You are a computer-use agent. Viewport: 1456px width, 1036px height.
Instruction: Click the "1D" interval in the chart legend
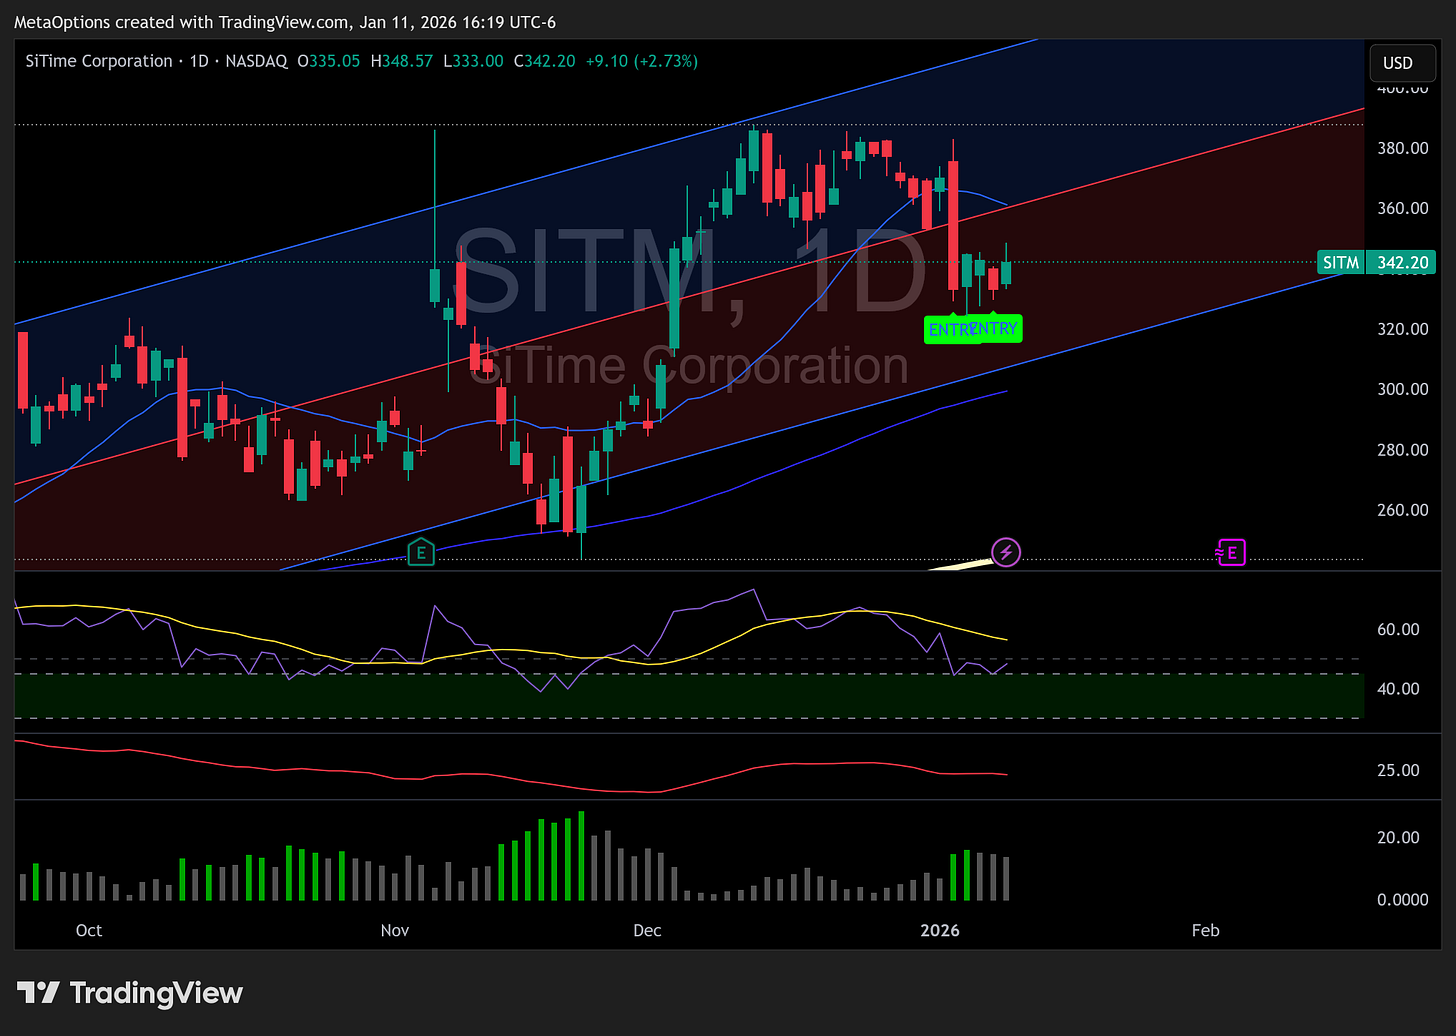point(198,61)
